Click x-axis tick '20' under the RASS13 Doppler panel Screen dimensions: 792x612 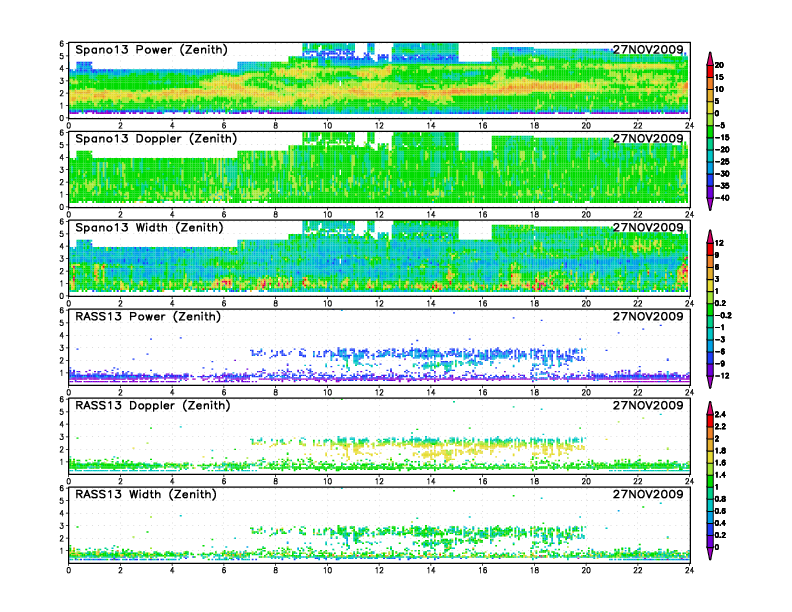[586, 481]
